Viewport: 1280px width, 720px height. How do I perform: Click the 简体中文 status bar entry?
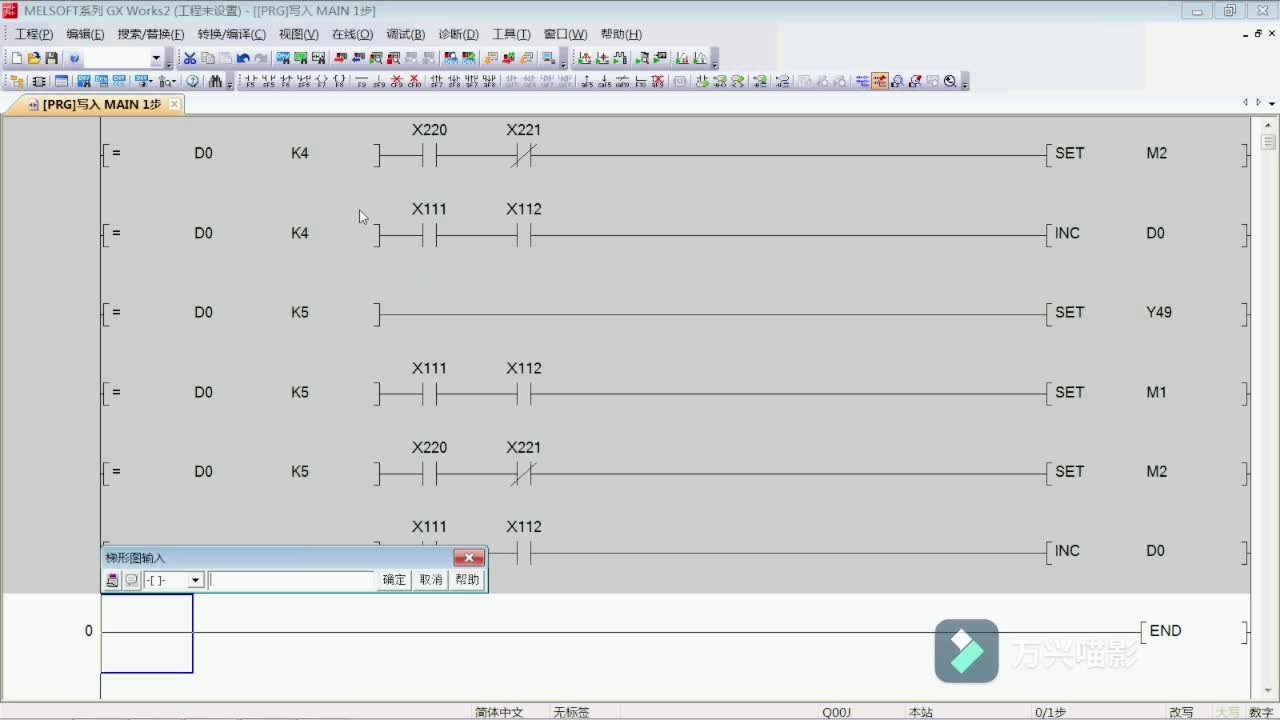(499, 712)
